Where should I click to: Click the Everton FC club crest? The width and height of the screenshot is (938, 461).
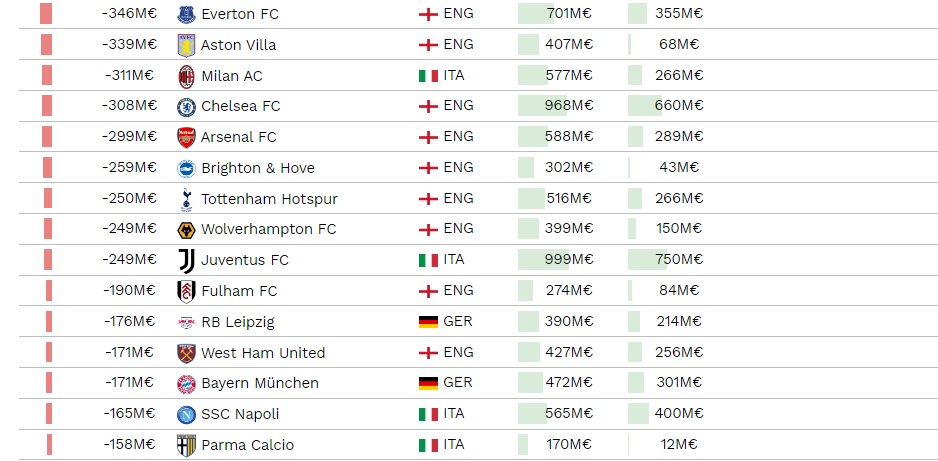pyautogui.click(x=186, y=14)
